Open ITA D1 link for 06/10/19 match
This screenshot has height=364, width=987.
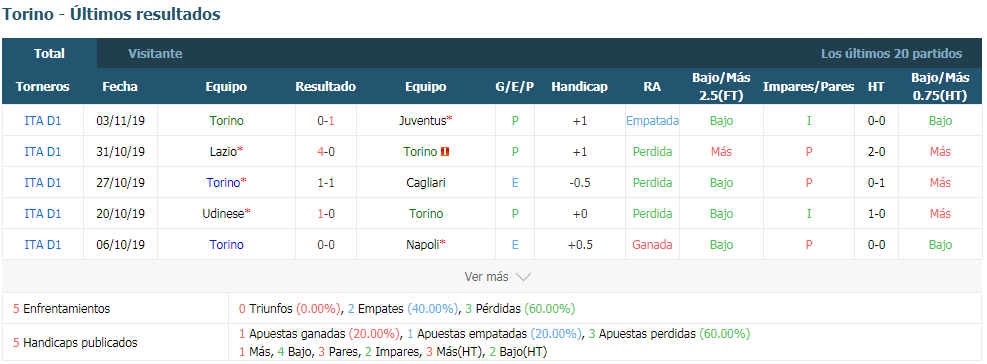(43, 245)
